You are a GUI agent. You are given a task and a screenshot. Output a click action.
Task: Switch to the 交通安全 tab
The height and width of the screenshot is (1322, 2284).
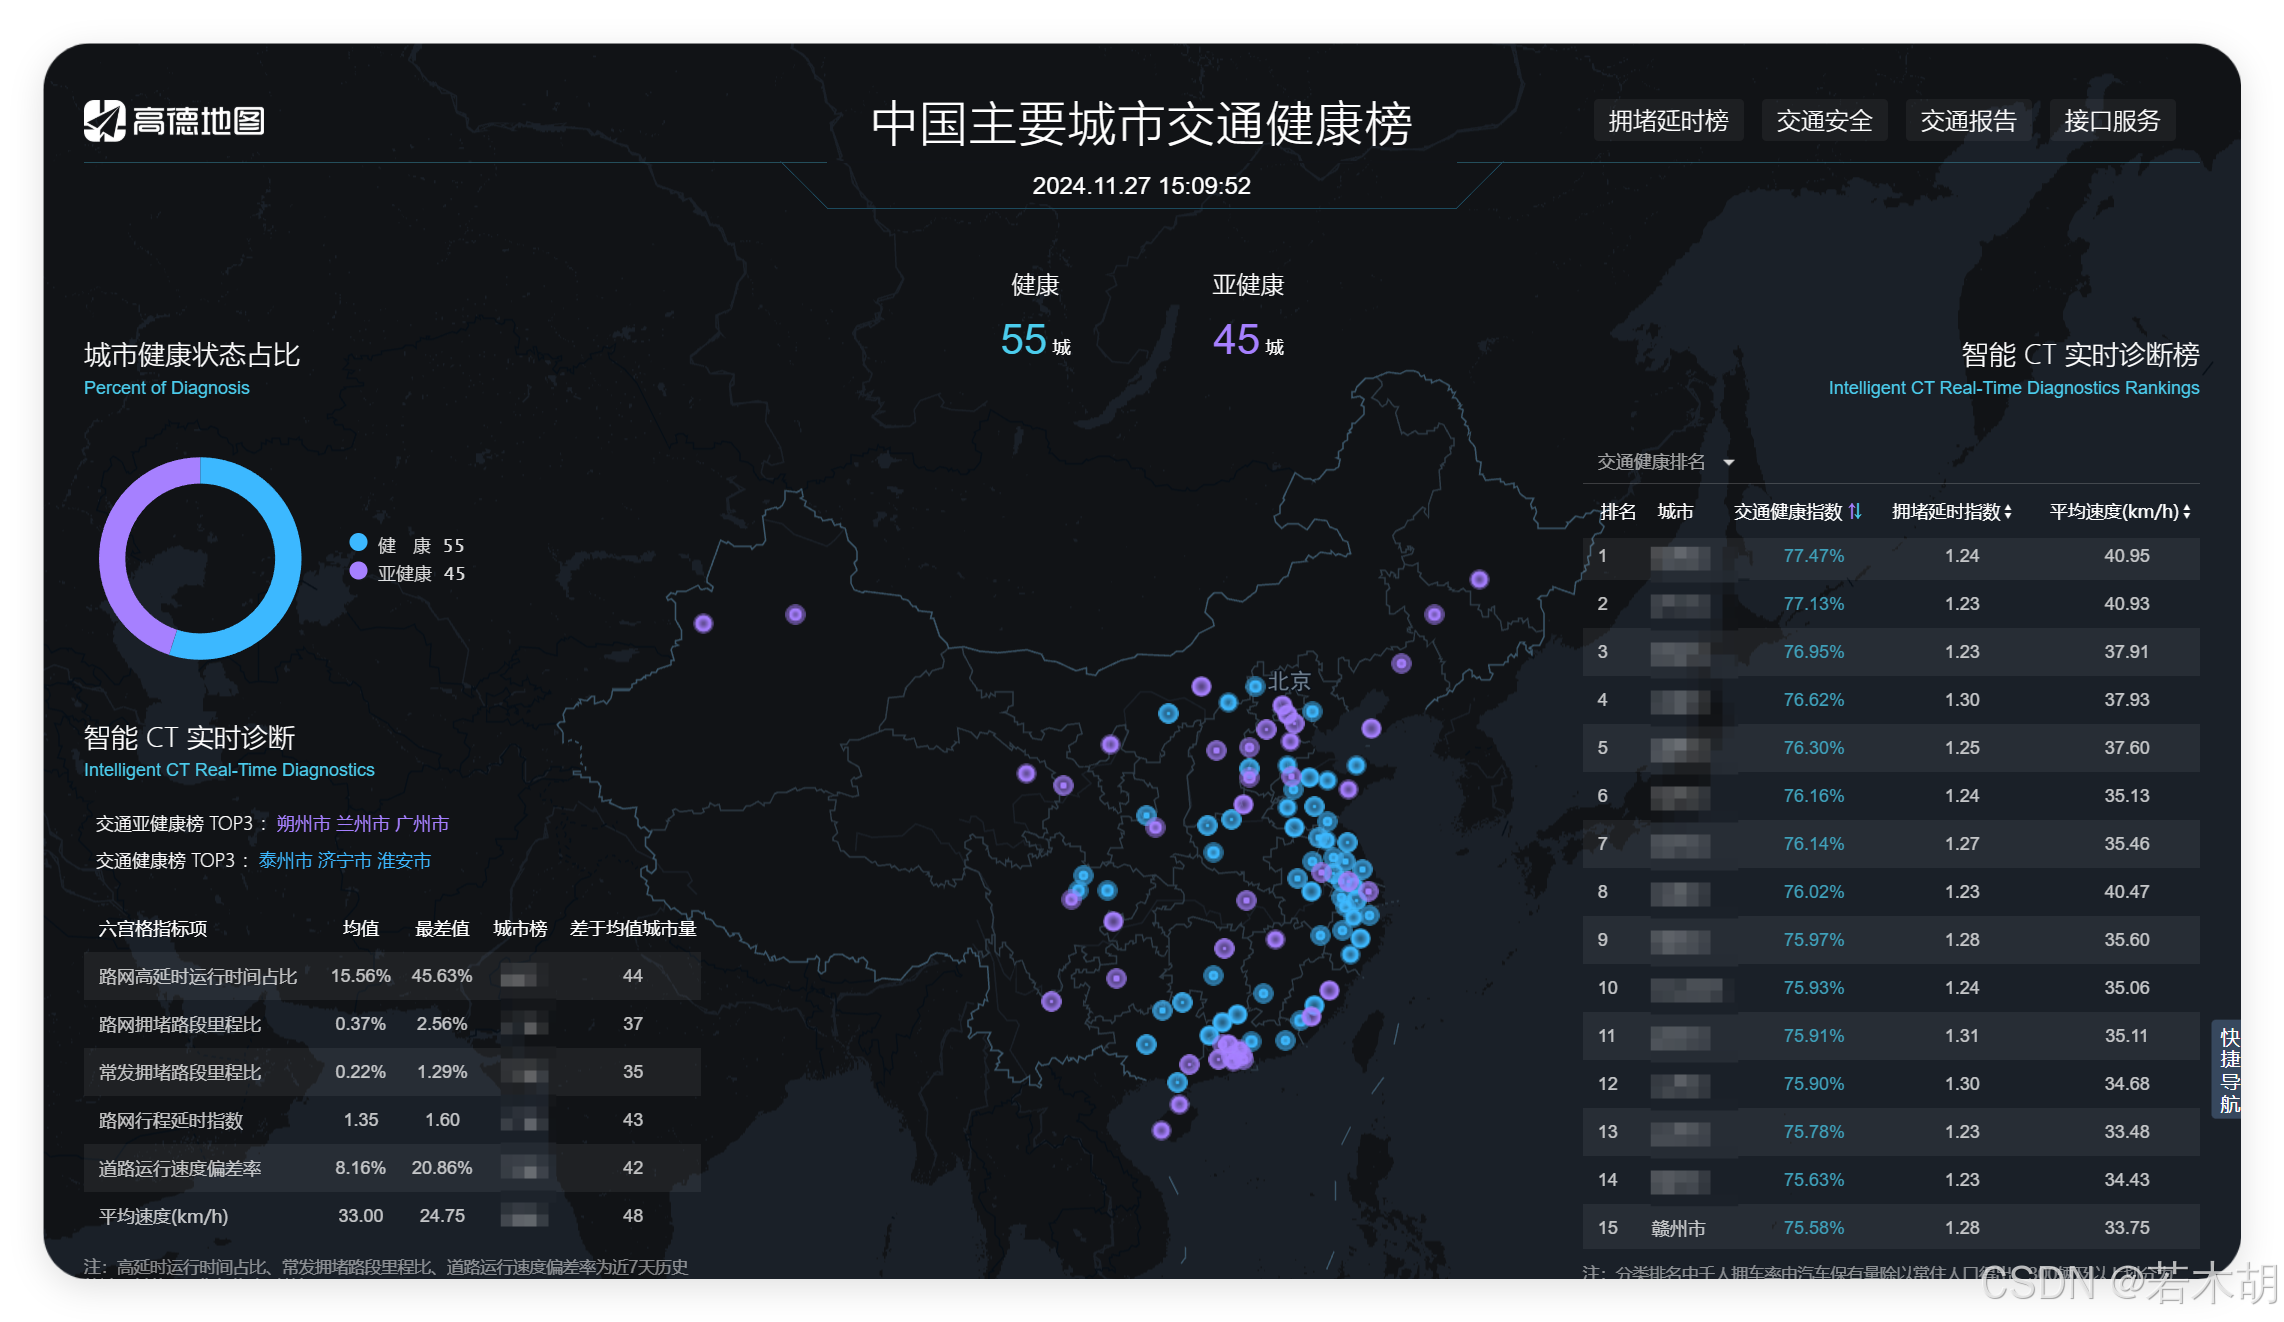coord(1824,121)
